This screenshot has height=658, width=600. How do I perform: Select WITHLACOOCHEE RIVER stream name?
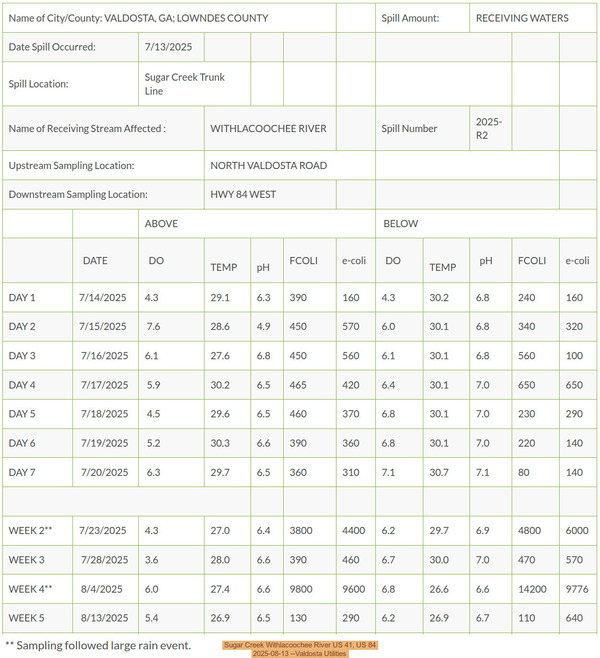pyautogui.click(x=268, y=128)
